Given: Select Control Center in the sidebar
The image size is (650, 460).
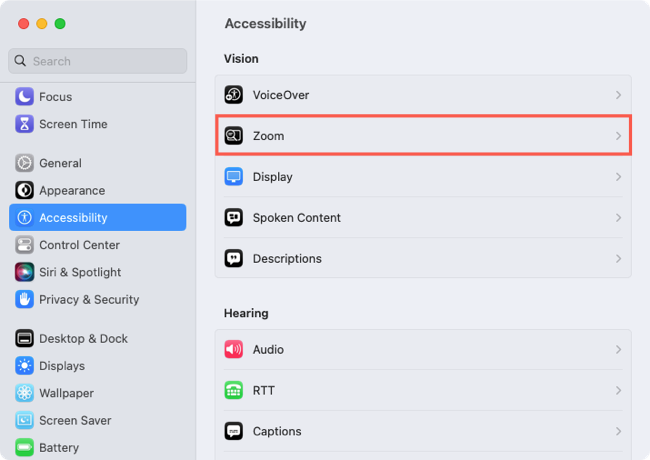Looking at the screenshot, I should (97, 245).
